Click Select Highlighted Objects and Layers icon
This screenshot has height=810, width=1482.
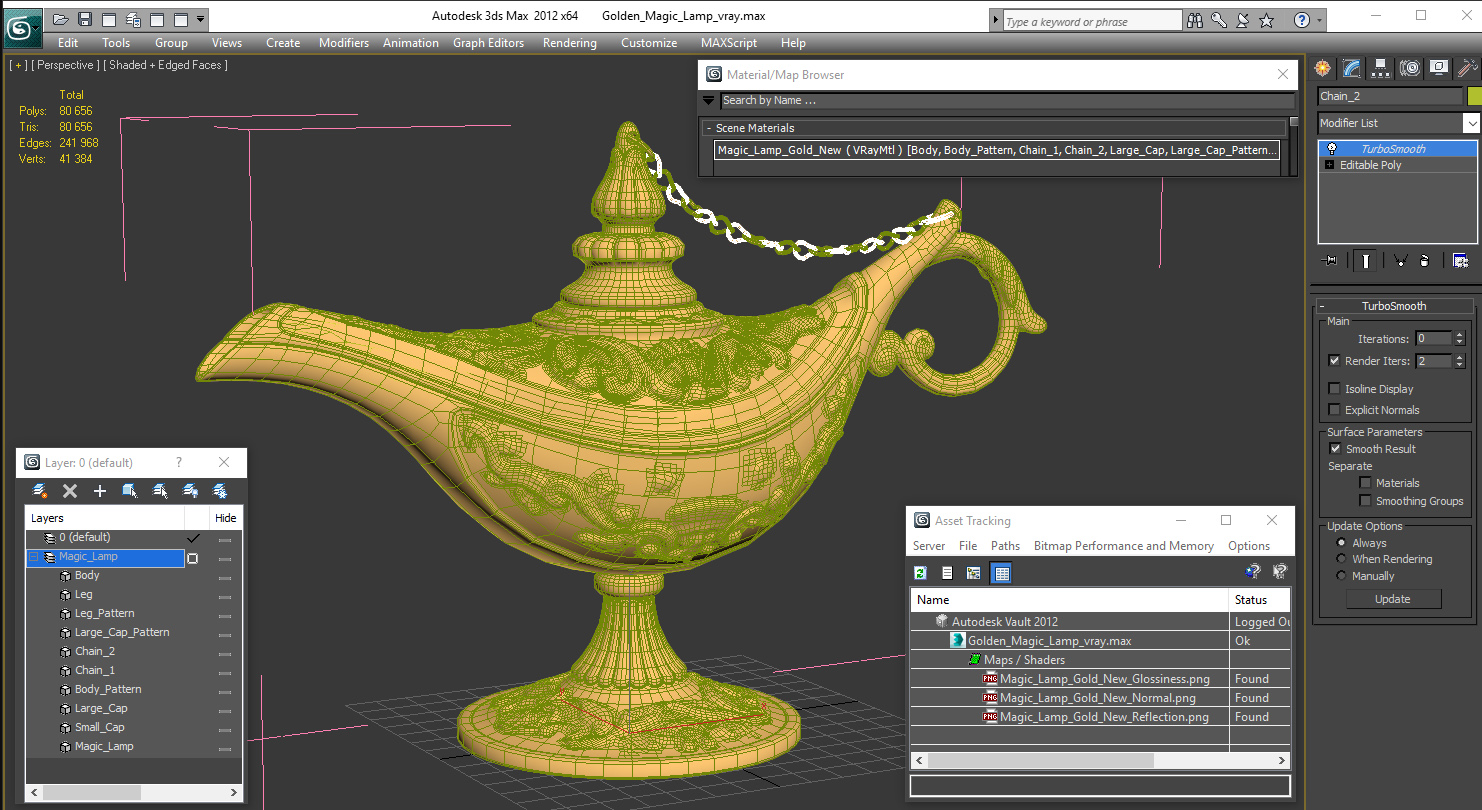pyautogui.click(x=130, y=491)
